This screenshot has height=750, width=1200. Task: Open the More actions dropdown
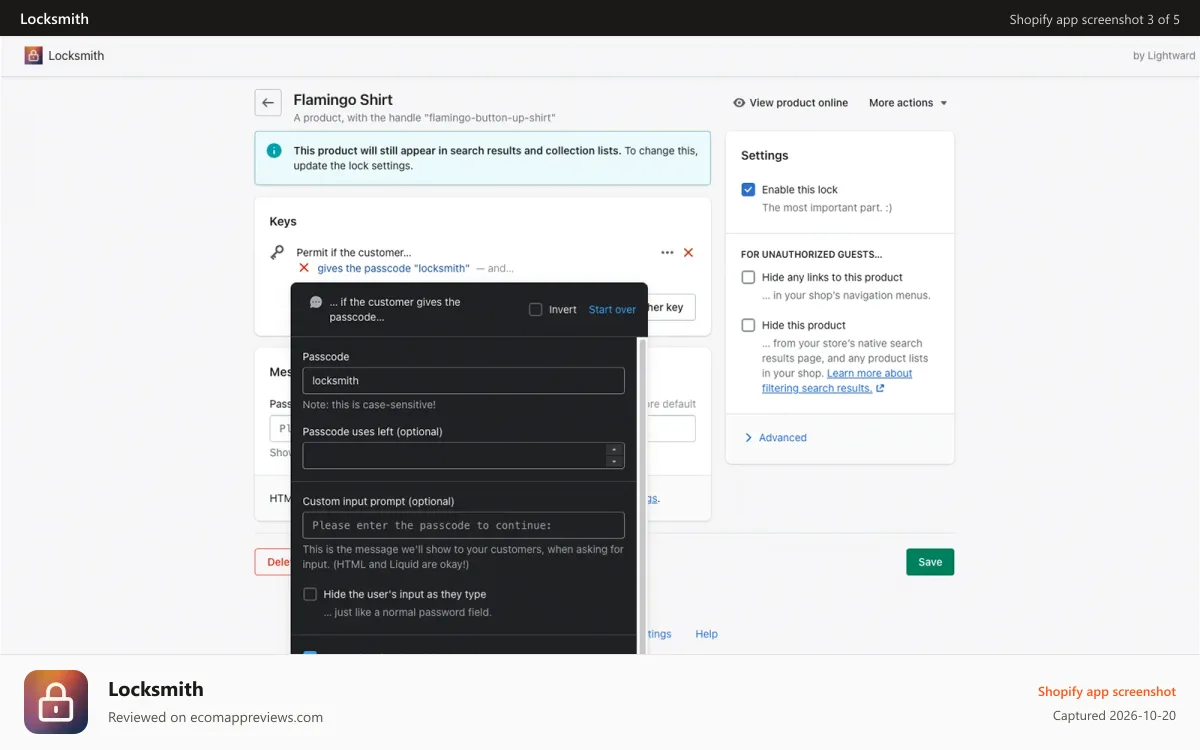908,103
